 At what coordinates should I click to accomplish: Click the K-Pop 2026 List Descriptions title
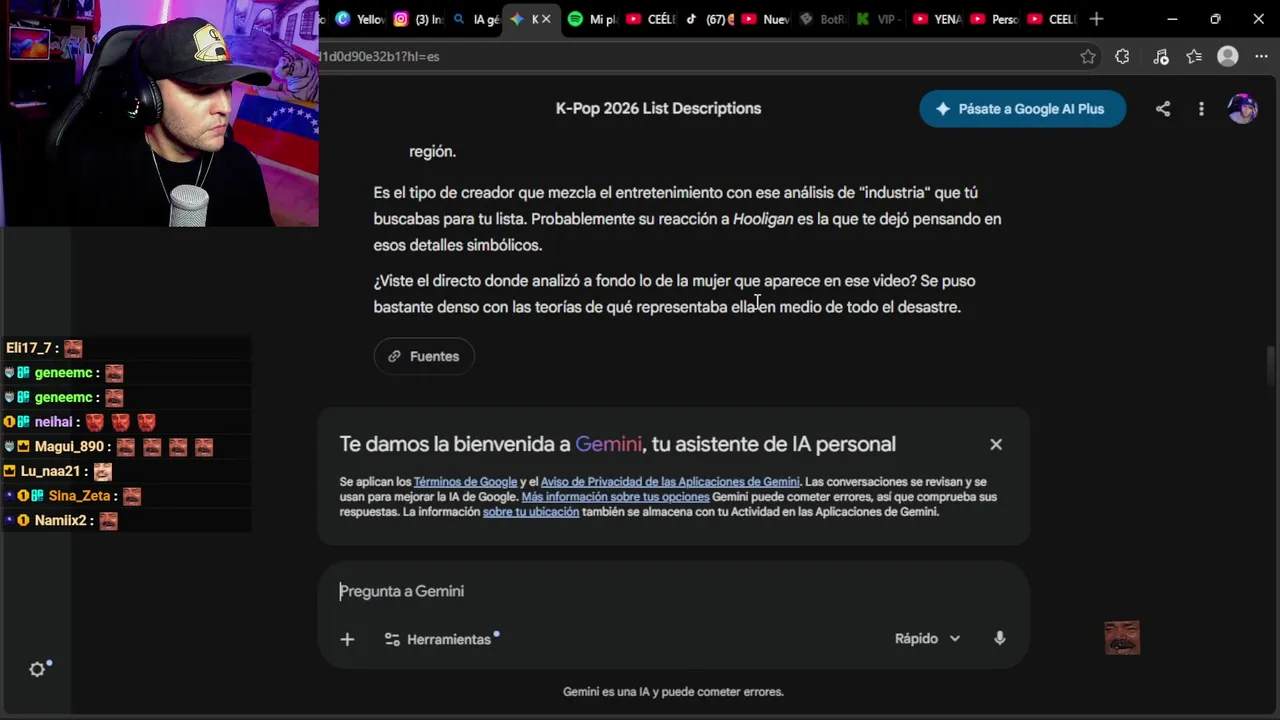(x=658, y=109)
